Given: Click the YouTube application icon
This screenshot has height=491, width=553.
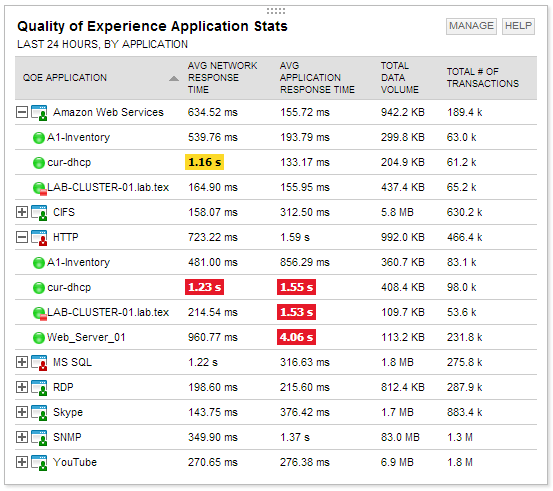Looking at the screenshot, I should point(39,462).
